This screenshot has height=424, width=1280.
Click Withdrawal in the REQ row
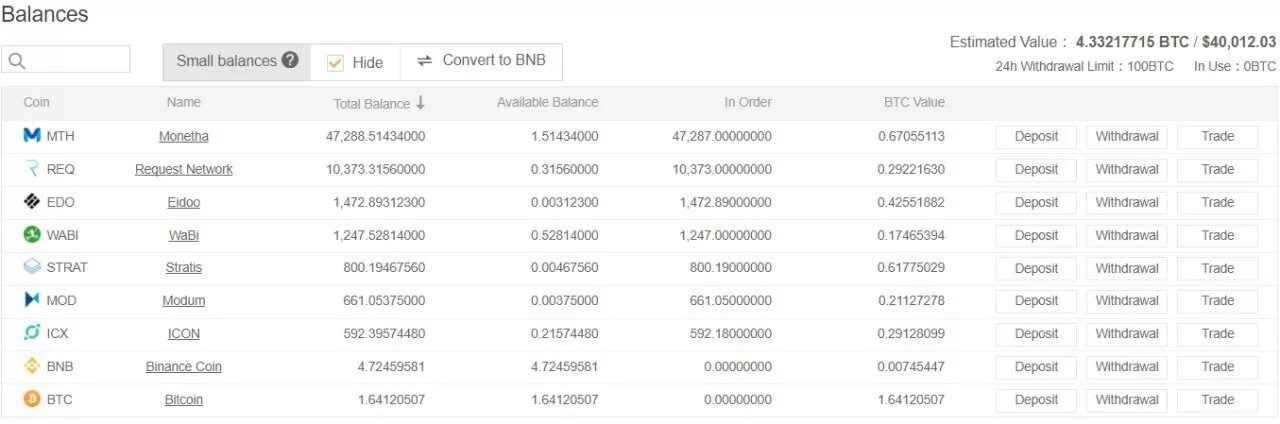pyautogui.click(x=1127, y=170)
